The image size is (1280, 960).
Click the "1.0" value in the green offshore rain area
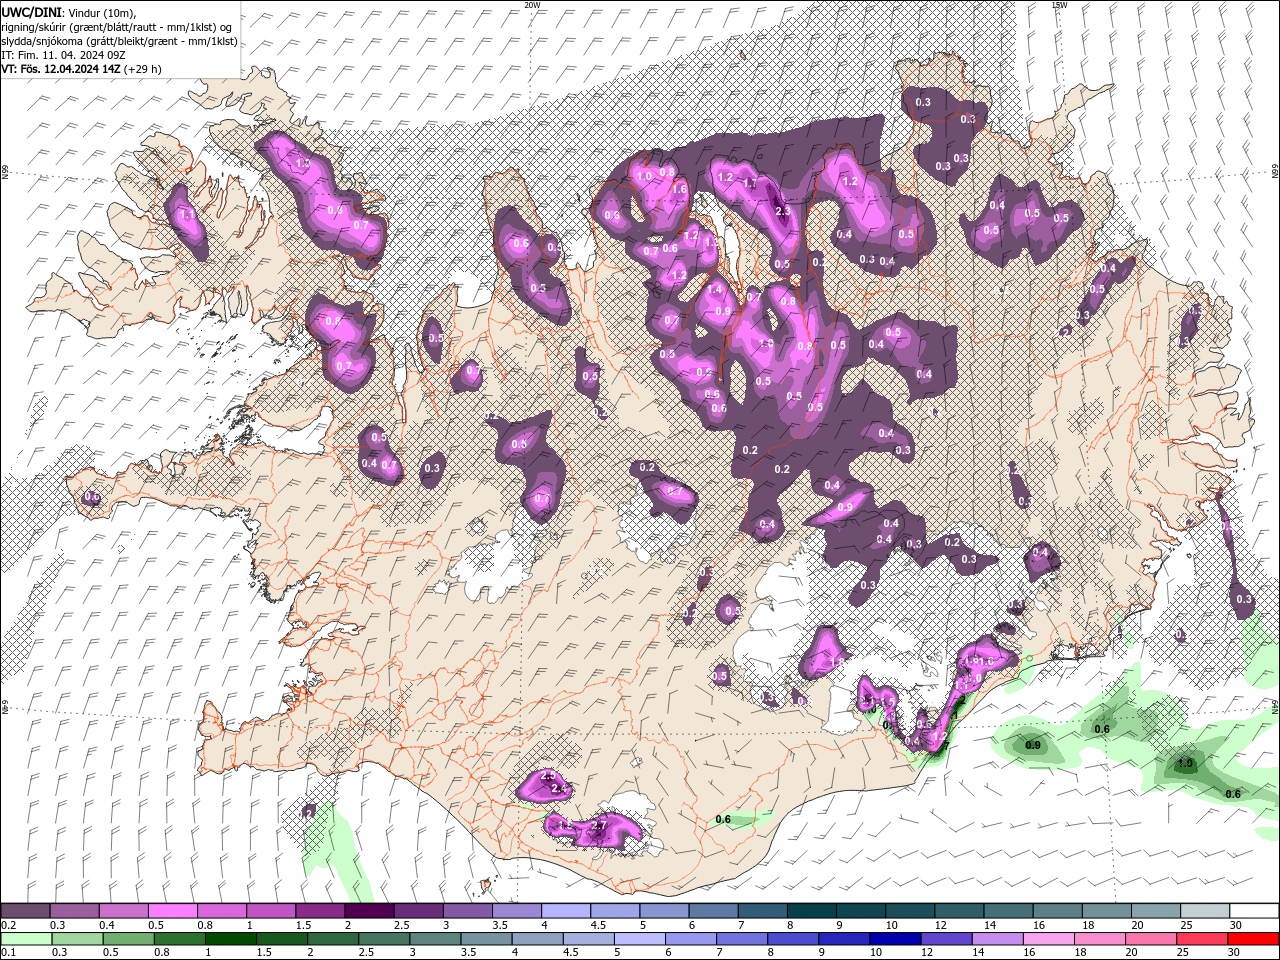pyautogui.click(x=1185, y=763)
